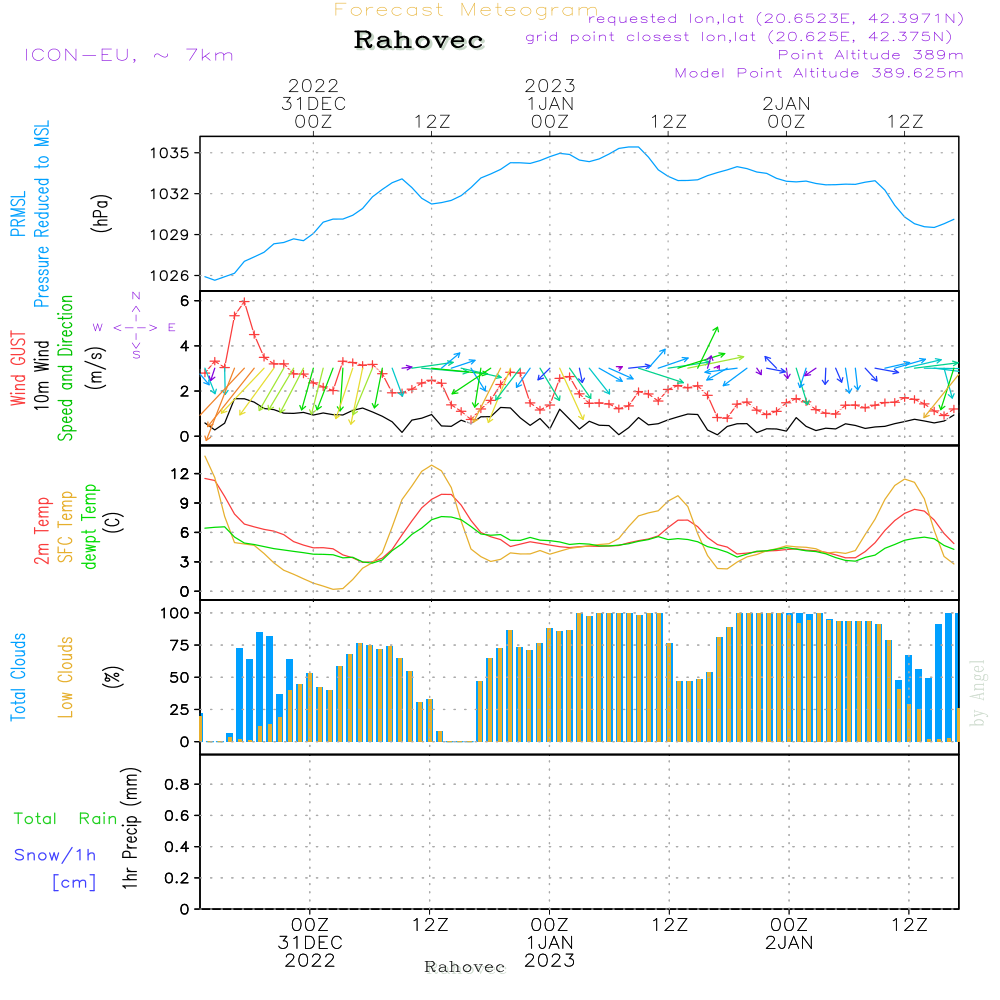This screenshot has width=1000, height=1000.
Task: Click the 0.8 precipitation axis value
Action: click(177, 784)
